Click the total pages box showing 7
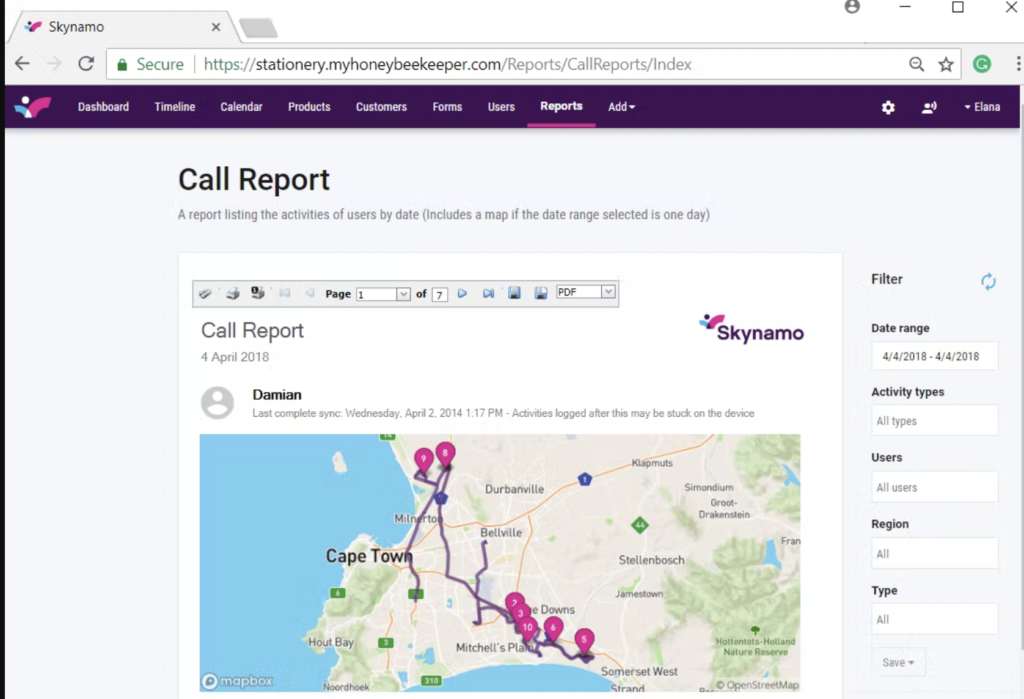Image resolution: width=1024 pixels, height=699 pixels. pos(440,295)
